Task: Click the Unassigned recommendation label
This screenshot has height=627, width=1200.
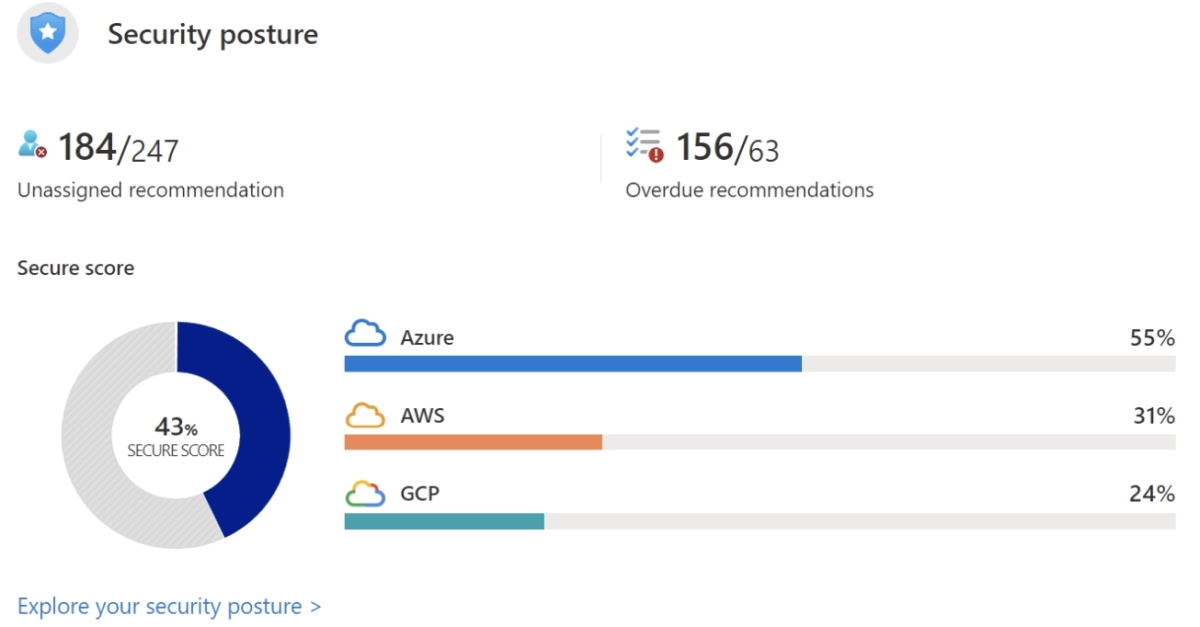Action: [x=150, y=190]
